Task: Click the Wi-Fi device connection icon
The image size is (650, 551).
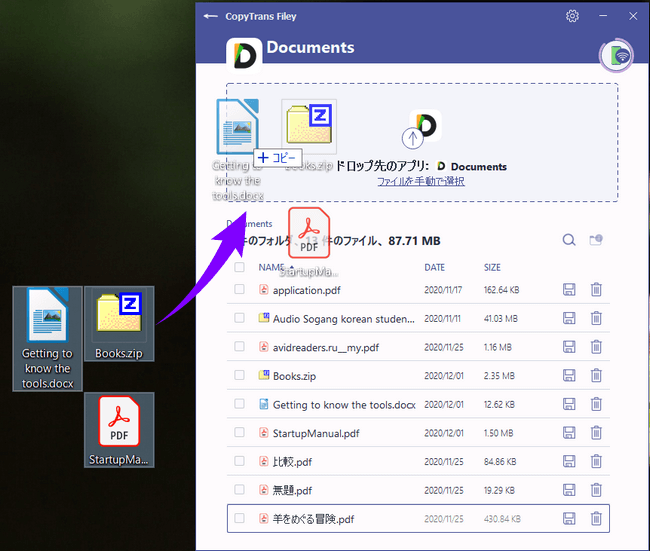Action: point(616,55)
